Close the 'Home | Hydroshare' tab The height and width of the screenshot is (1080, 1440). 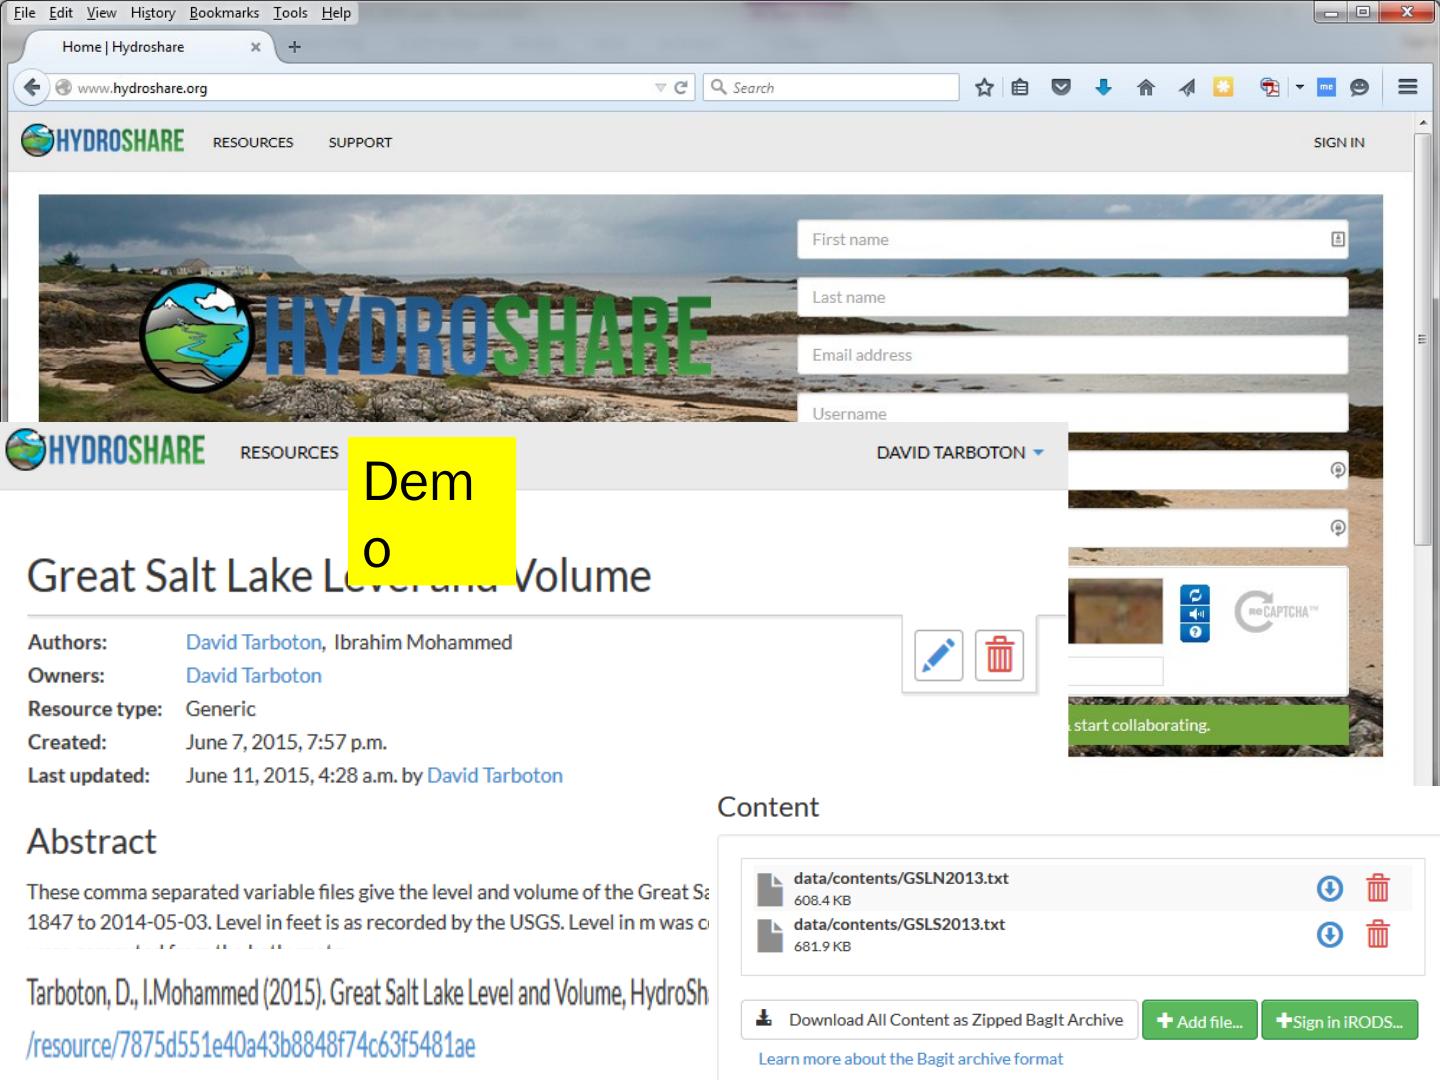[255, 47]
